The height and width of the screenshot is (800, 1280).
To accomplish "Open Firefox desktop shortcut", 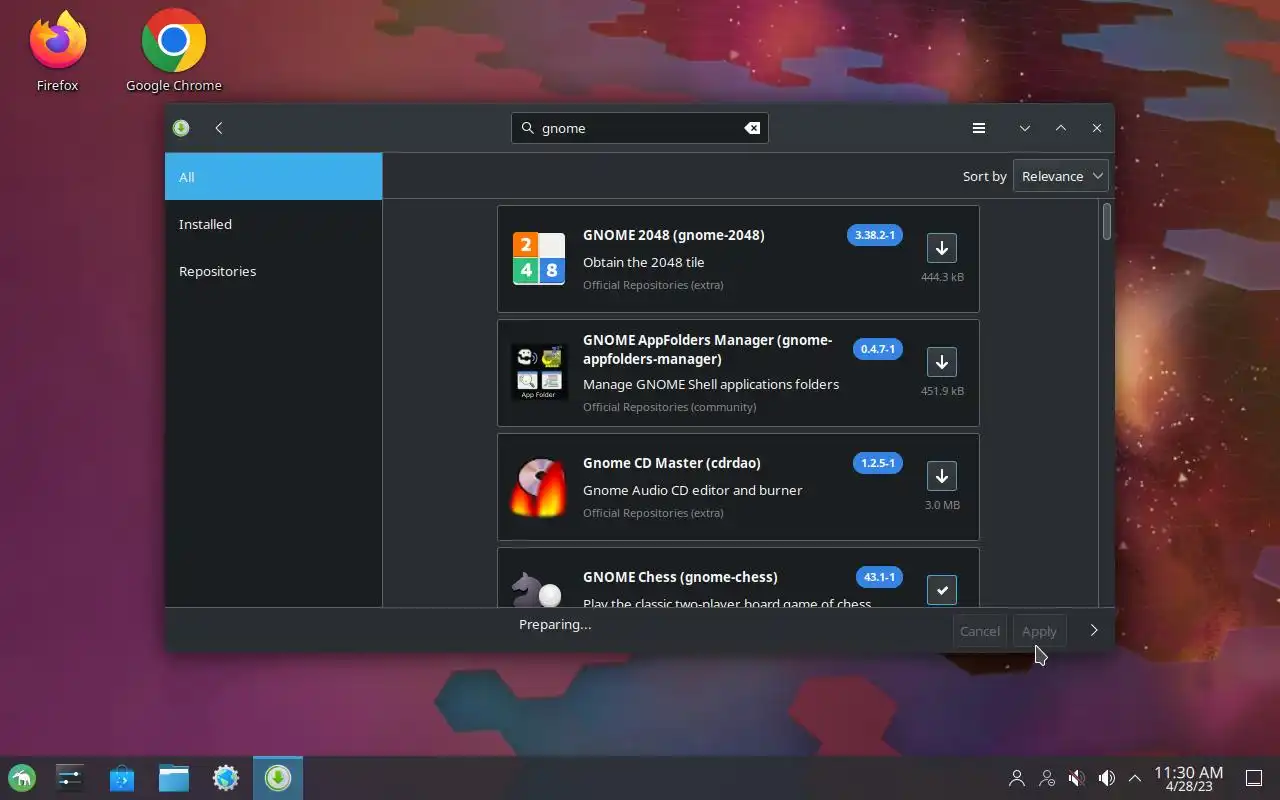I will (57, 50).
